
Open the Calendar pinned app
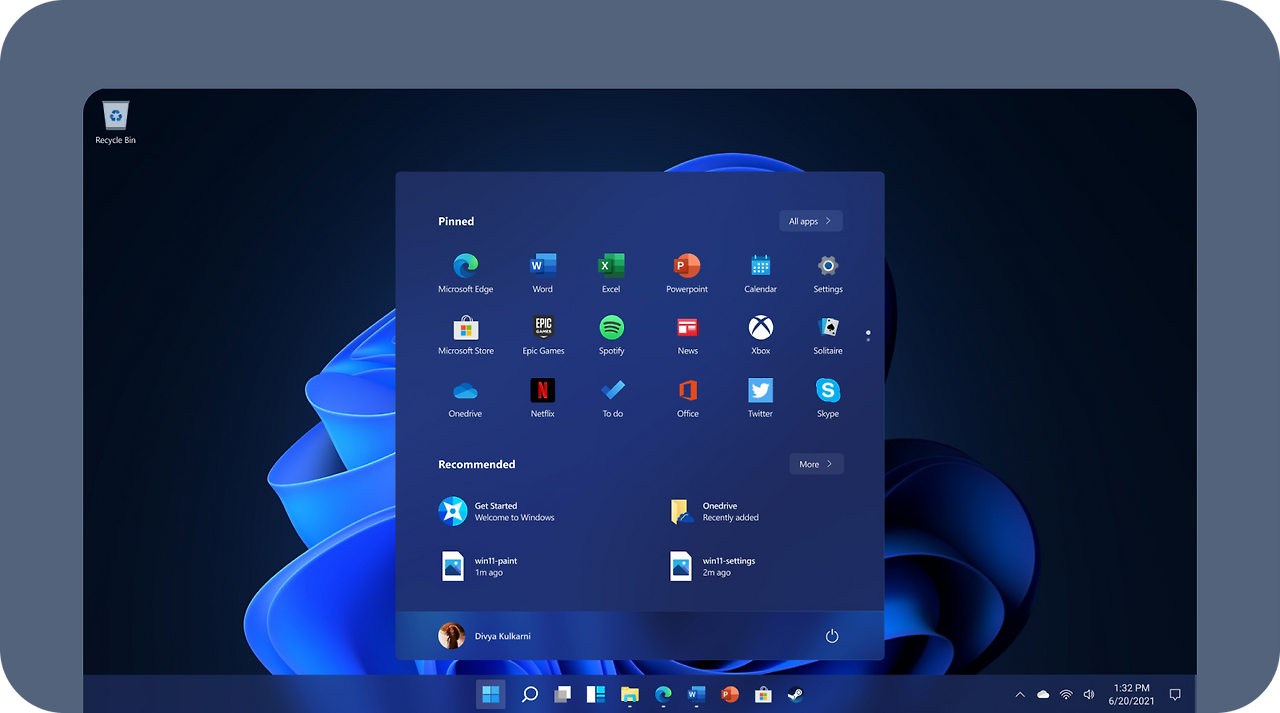click(760, 273)
